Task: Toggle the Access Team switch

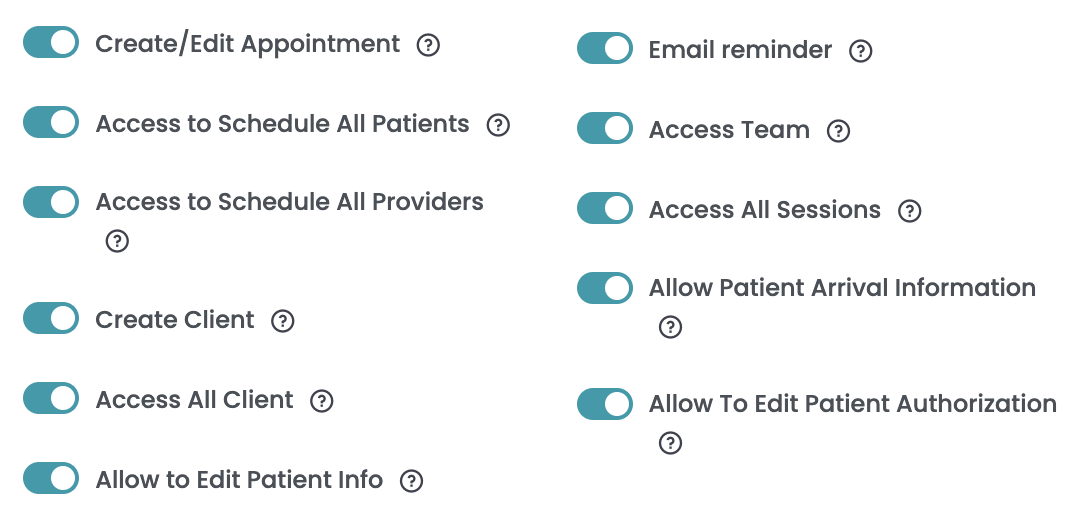Action: 604,128
